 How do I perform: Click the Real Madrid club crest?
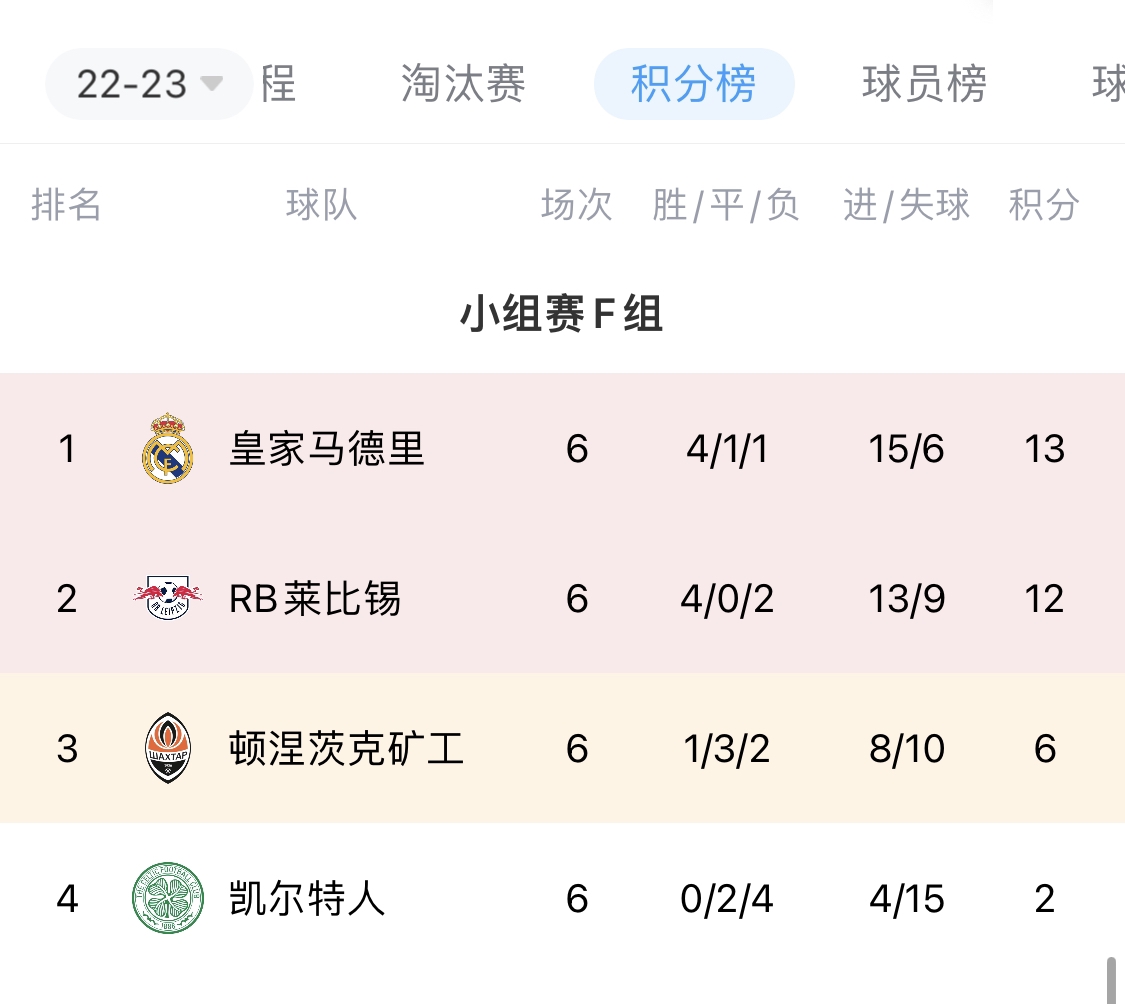pos(167,449)
